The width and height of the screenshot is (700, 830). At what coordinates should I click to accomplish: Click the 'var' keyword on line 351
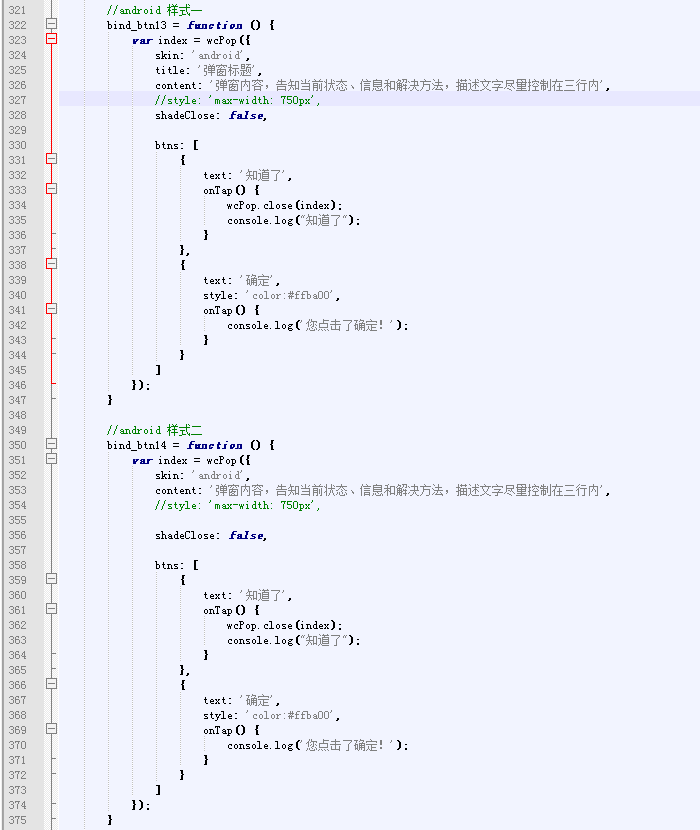coord(142,461)
